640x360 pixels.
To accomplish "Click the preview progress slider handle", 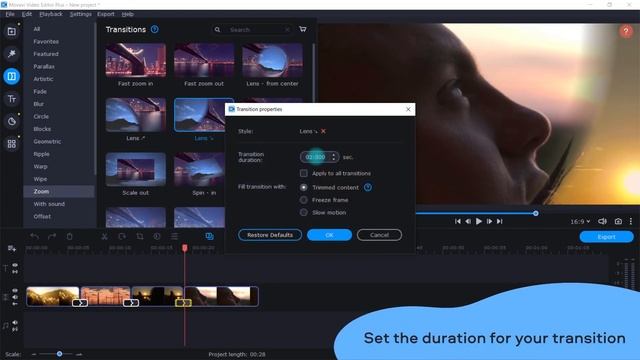I will coord(536,213).
